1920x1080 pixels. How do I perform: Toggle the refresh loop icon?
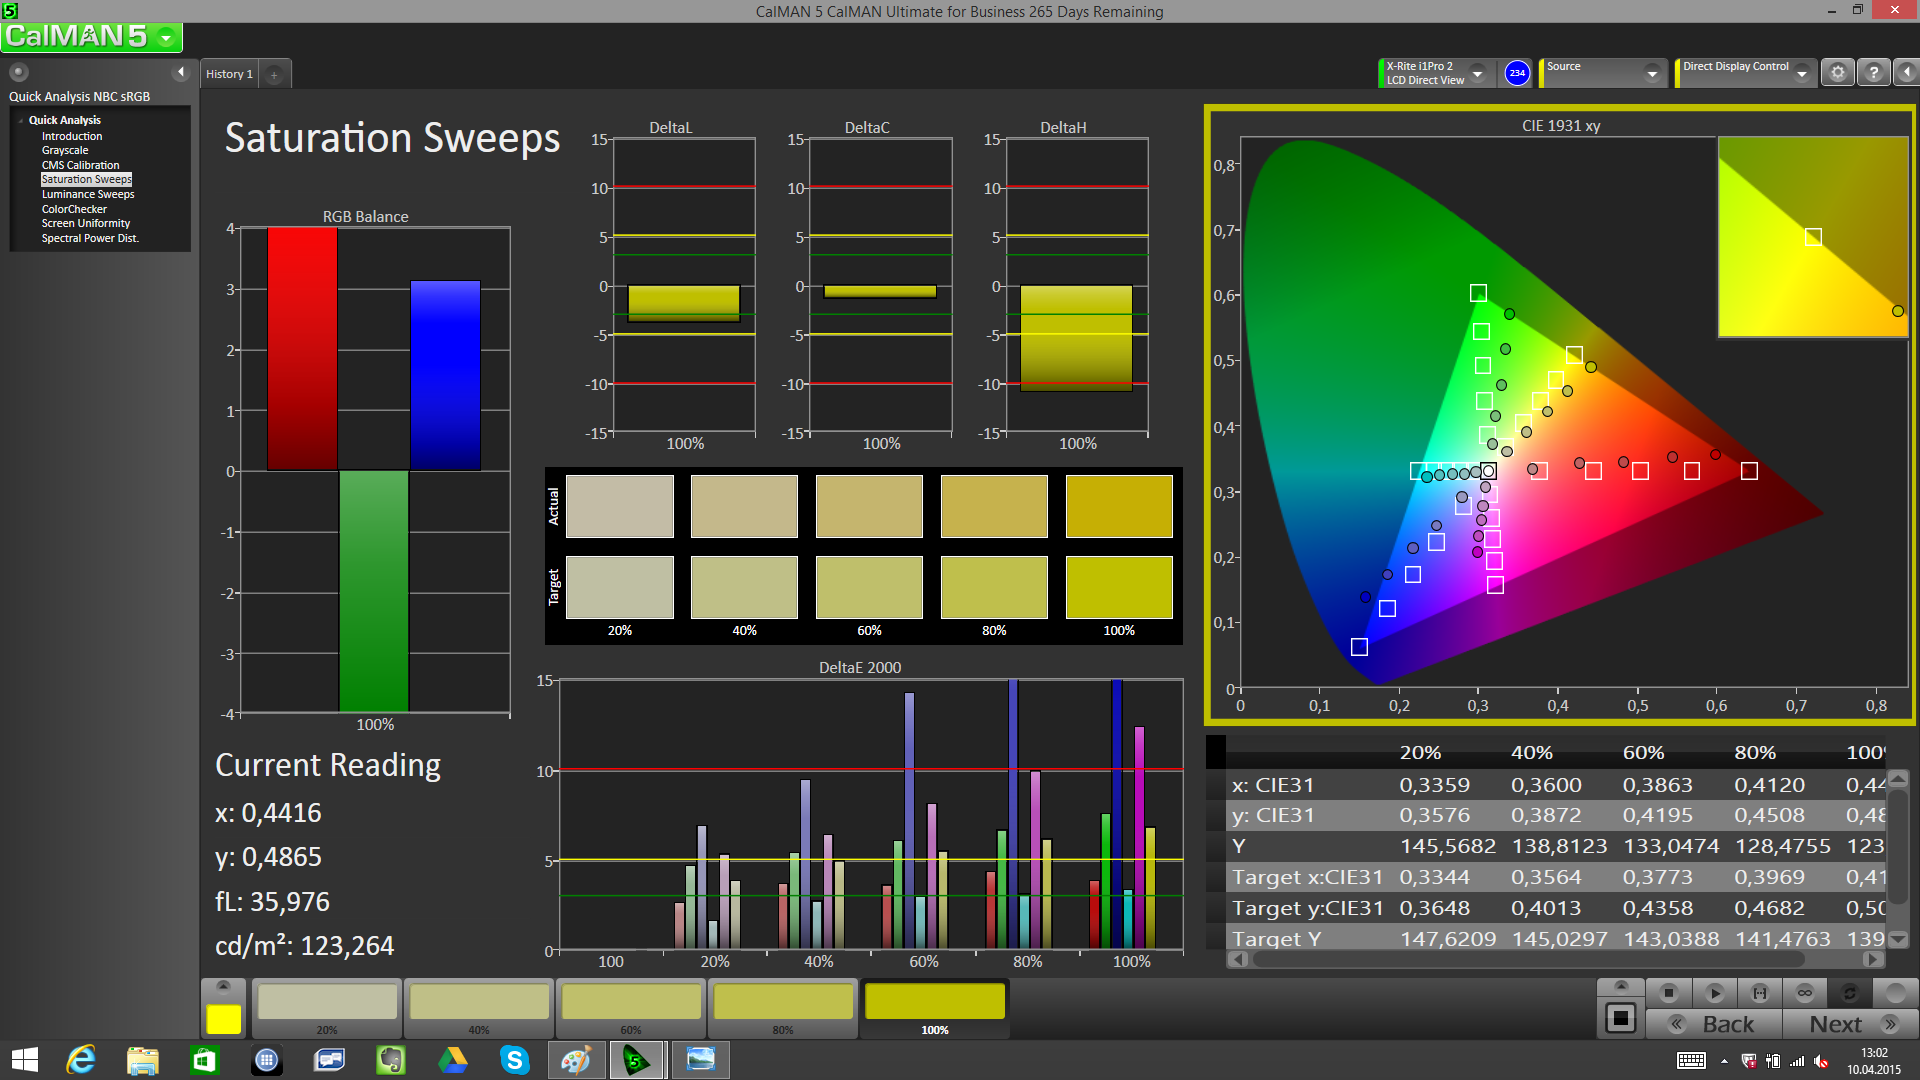[x=1849, y=993]
